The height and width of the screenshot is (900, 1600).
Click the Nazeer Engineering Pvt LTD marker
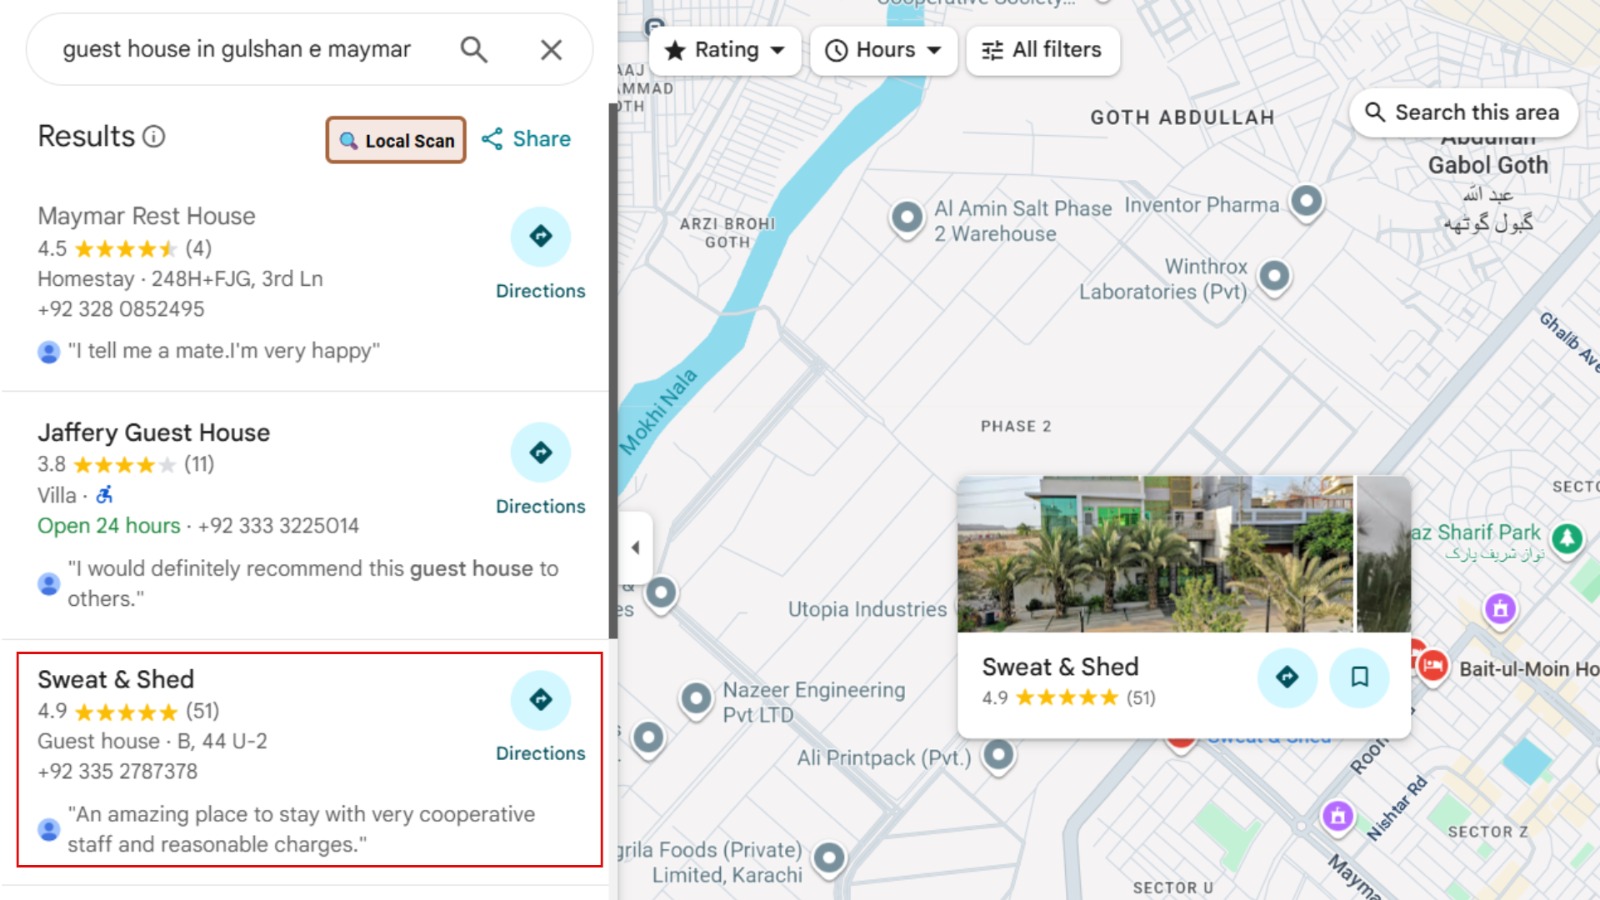pos(696,698)
